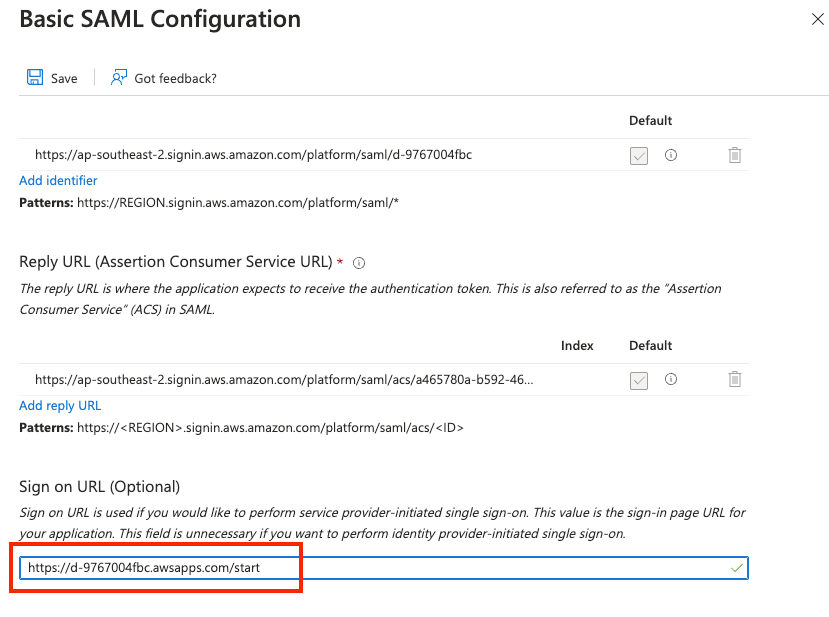Click green validation checkmark in Sign on URL

click(x=737, y=568)
